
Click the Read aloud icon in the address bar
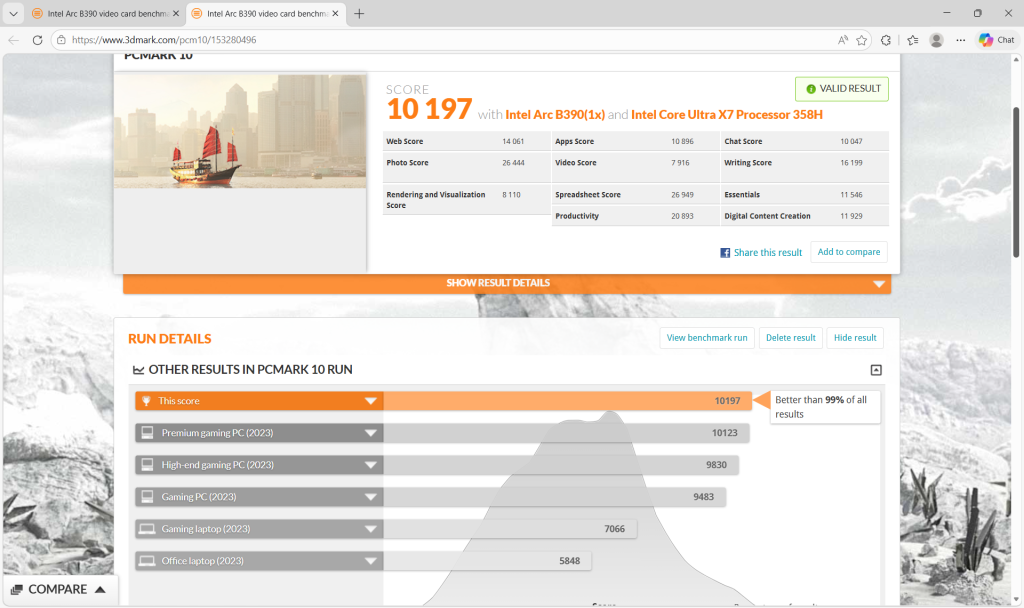pyautogui.click(x=843, y=40)
